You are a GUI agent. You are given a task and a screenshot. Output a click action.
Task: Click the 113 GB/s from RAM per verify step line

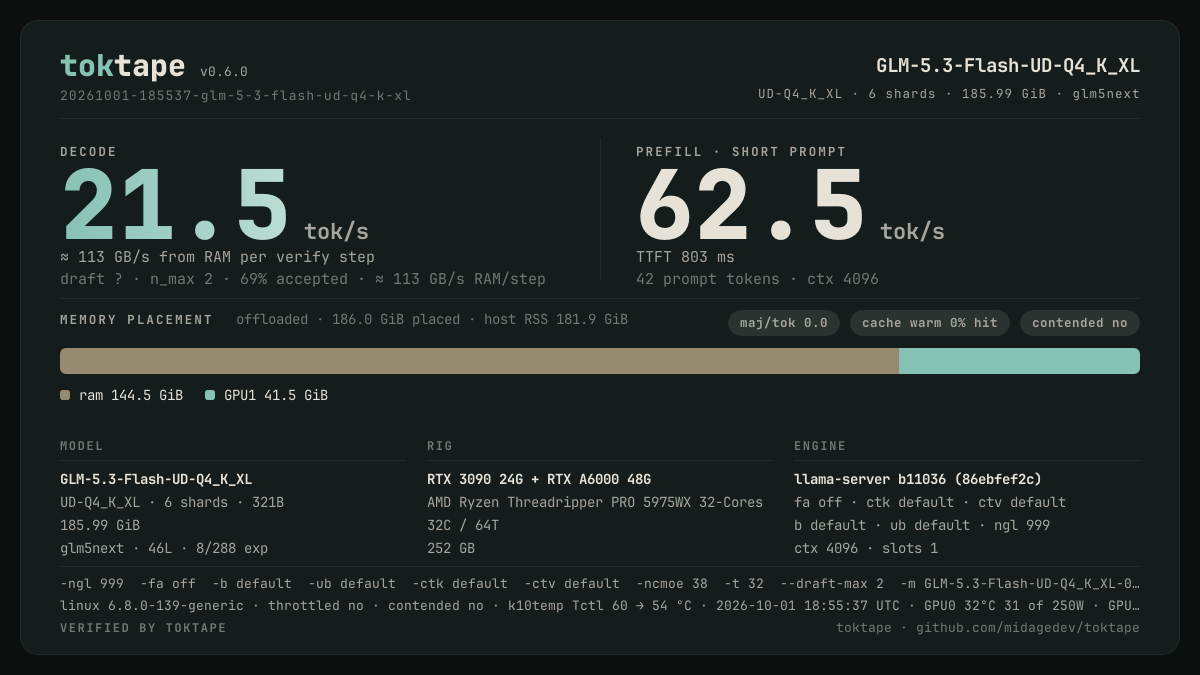(x=217, y=257)
